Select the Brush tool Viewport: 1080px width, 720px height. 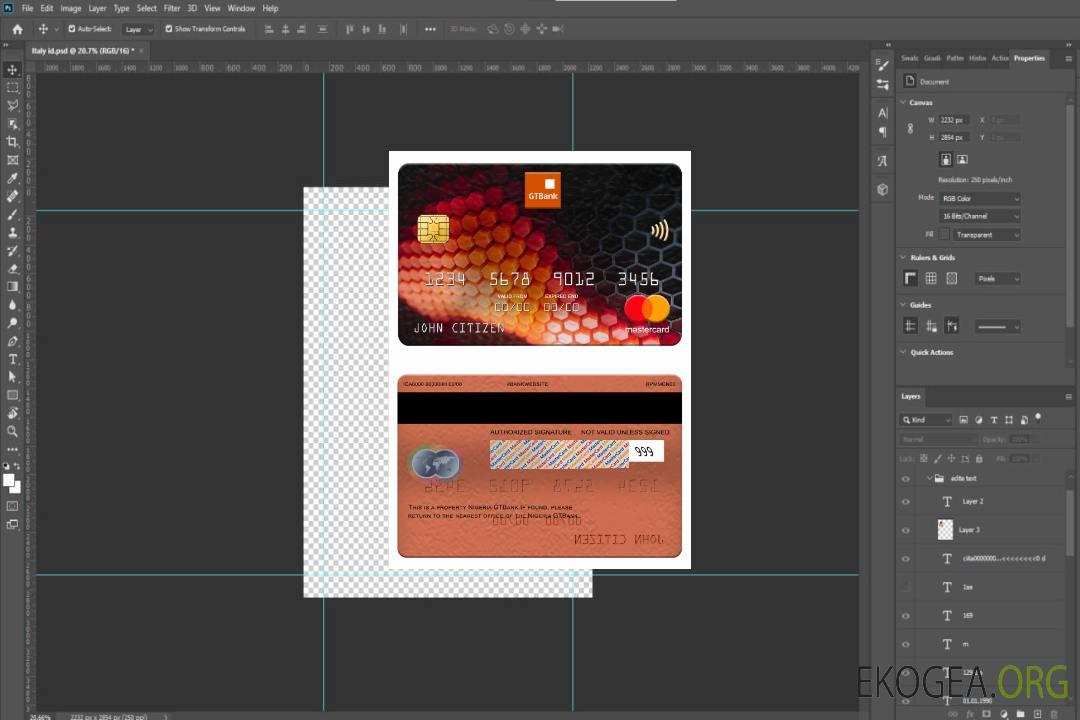pyautogui.click(x=12, y=214)
